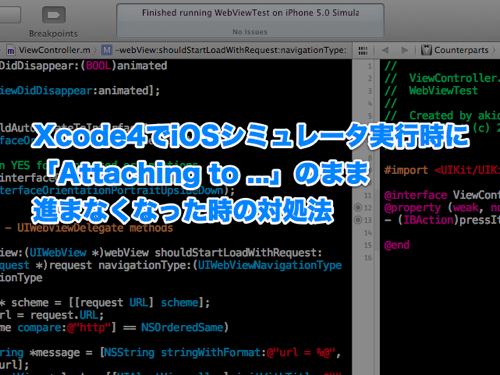Click '(IBAction)pressIt' method declaration
Viewport: 500px width, 375px height.
(x=448, y=220)
